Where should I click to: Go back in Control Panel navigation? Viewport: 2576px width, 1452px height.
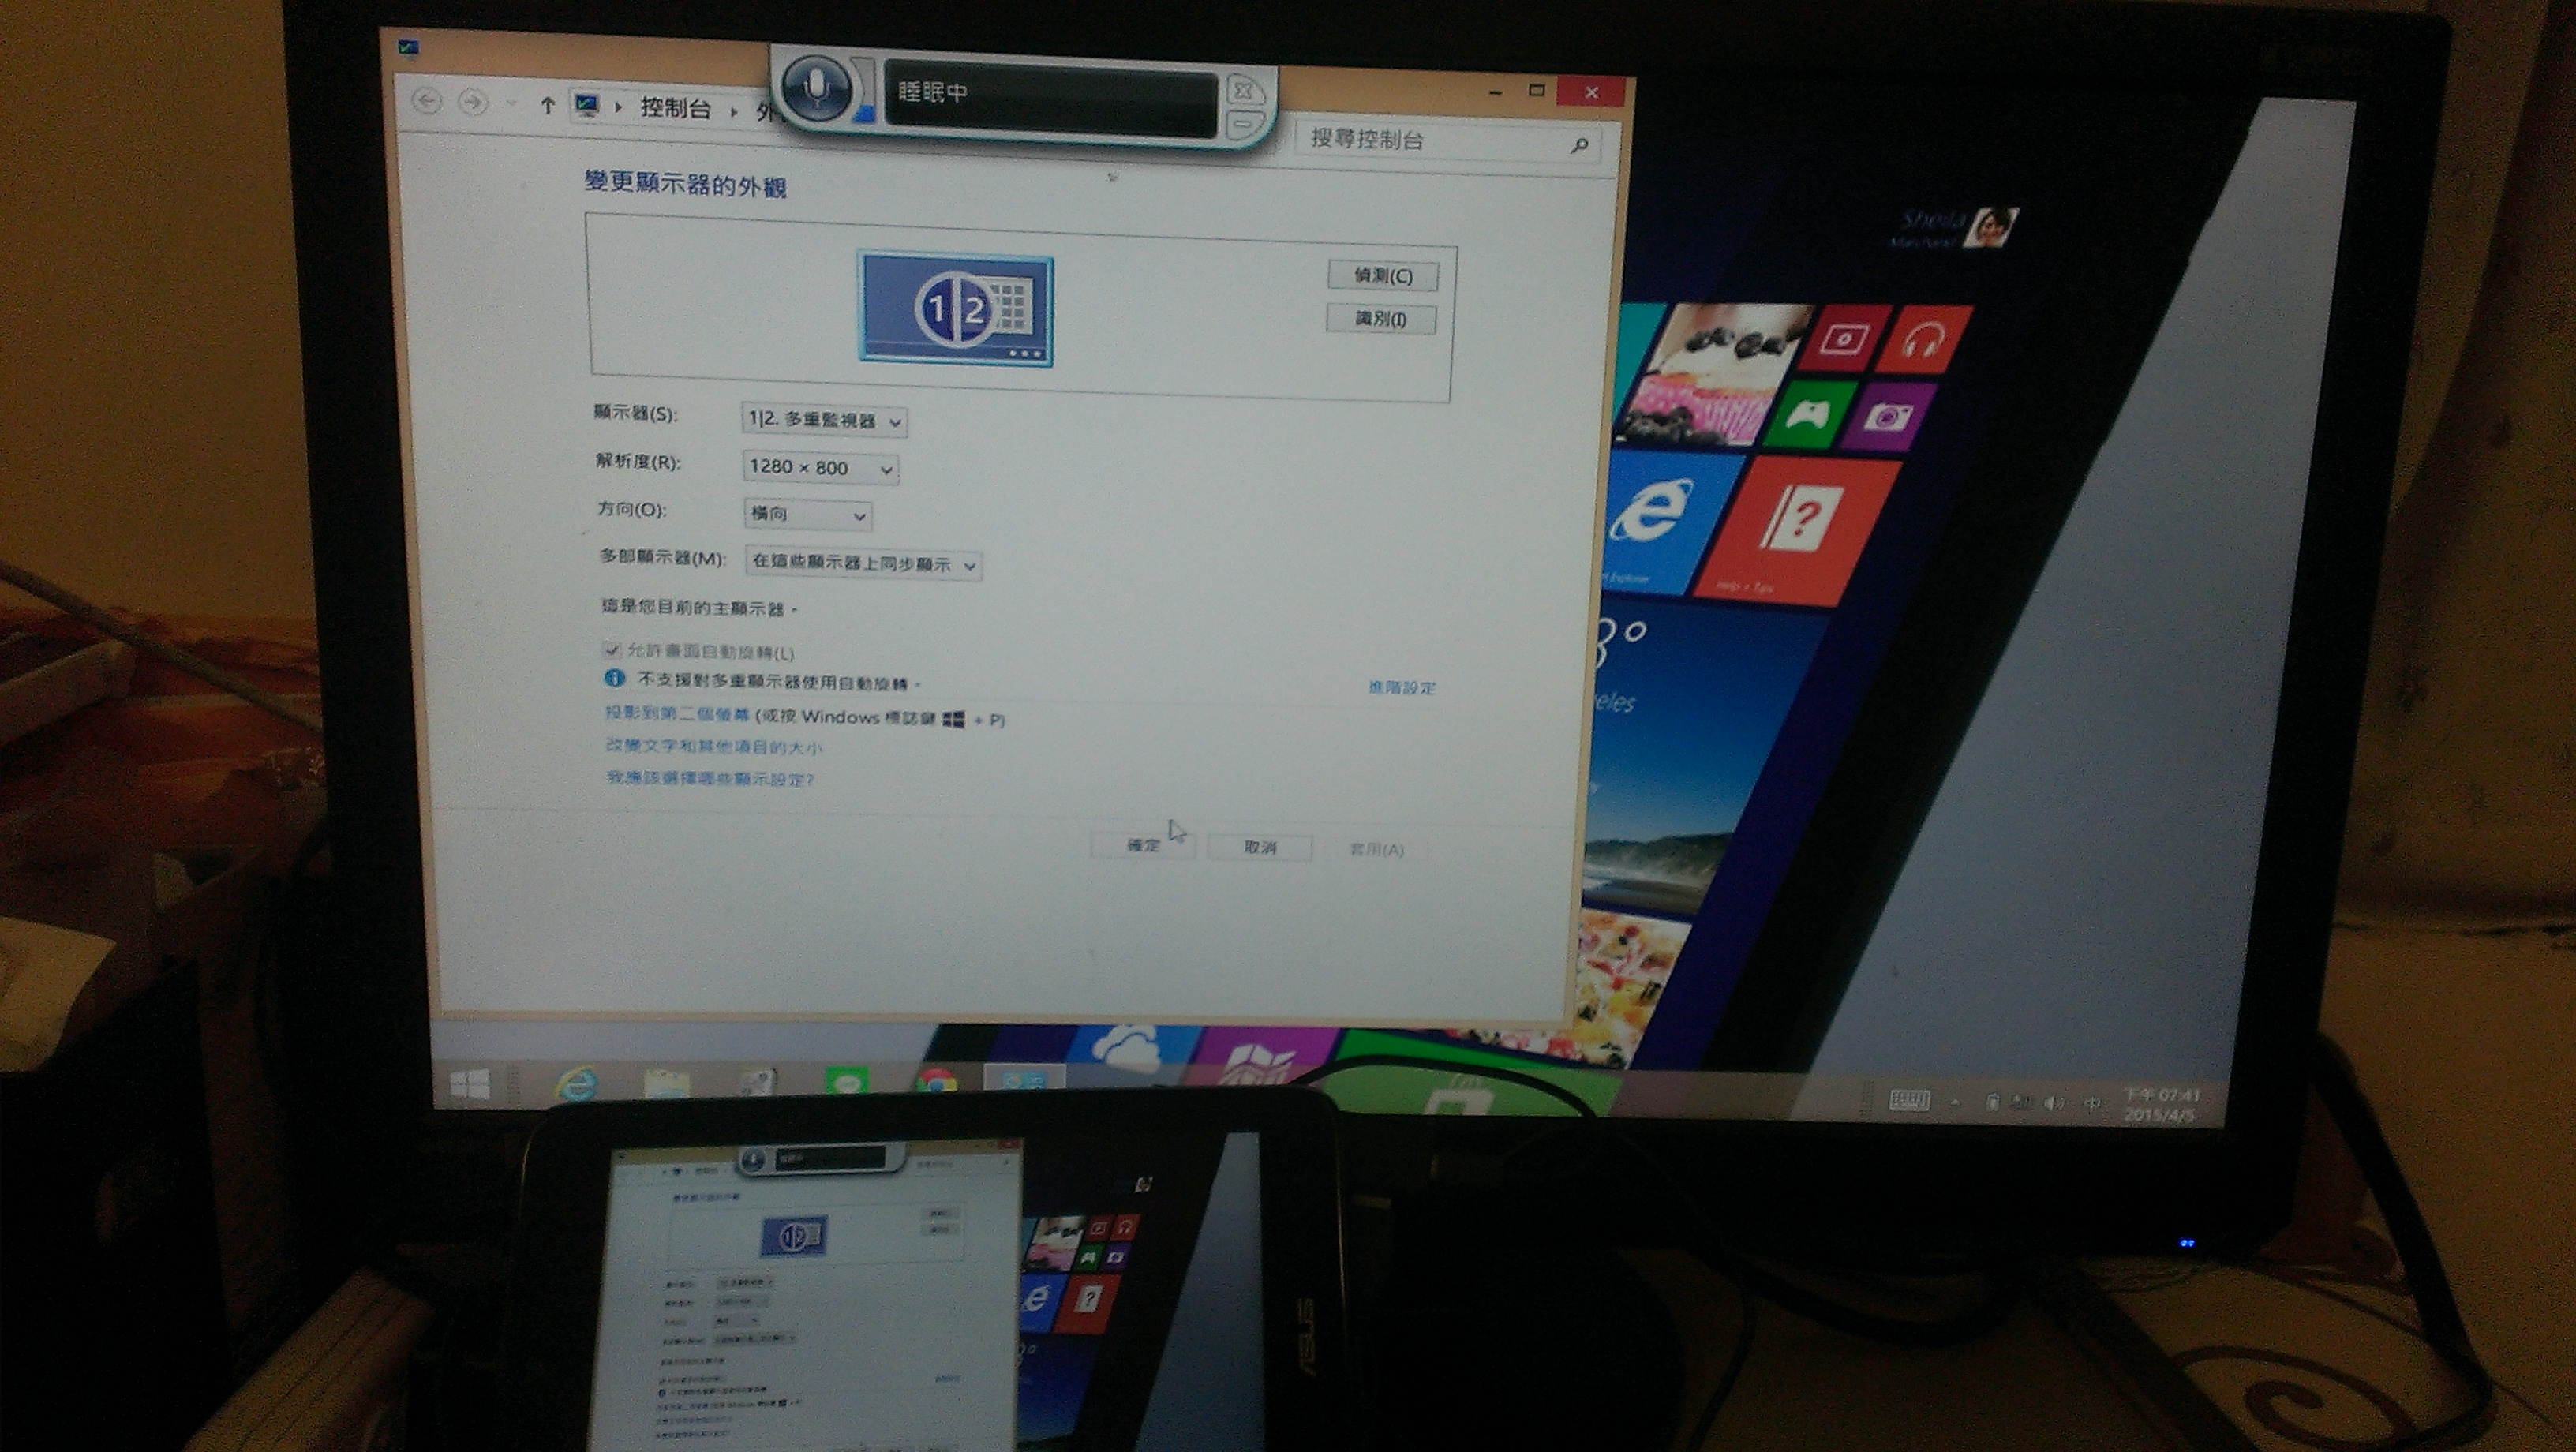[x=427, y=101]
